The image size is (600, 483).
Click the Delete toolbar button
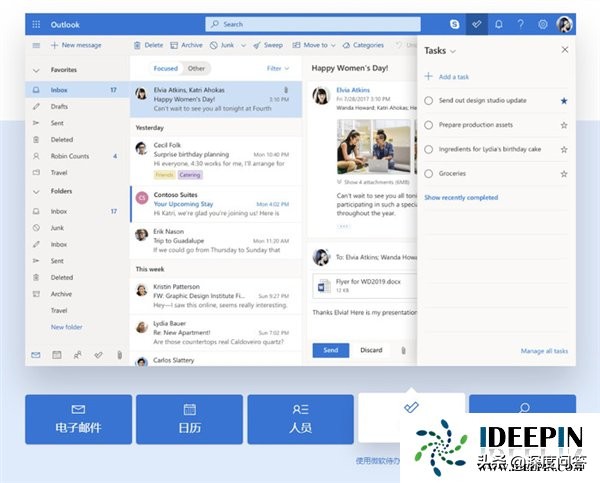pyautogui.click(x=148, y=45)
